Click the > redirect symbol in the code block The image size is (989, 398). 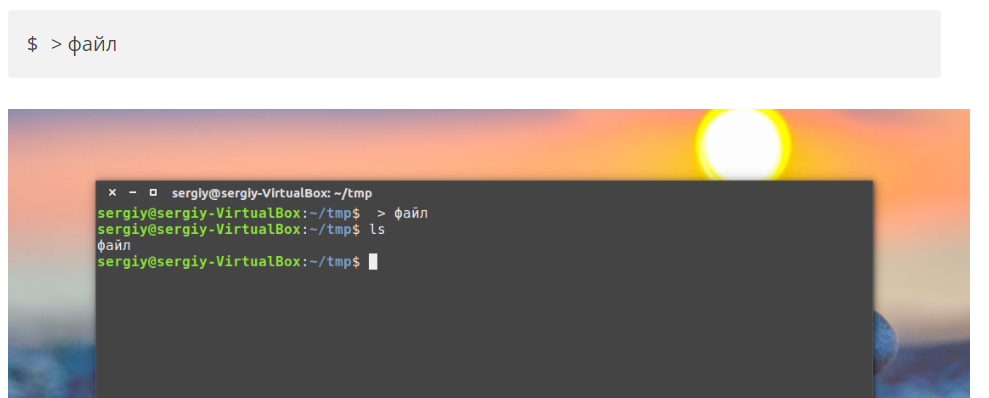pos(57,44)
